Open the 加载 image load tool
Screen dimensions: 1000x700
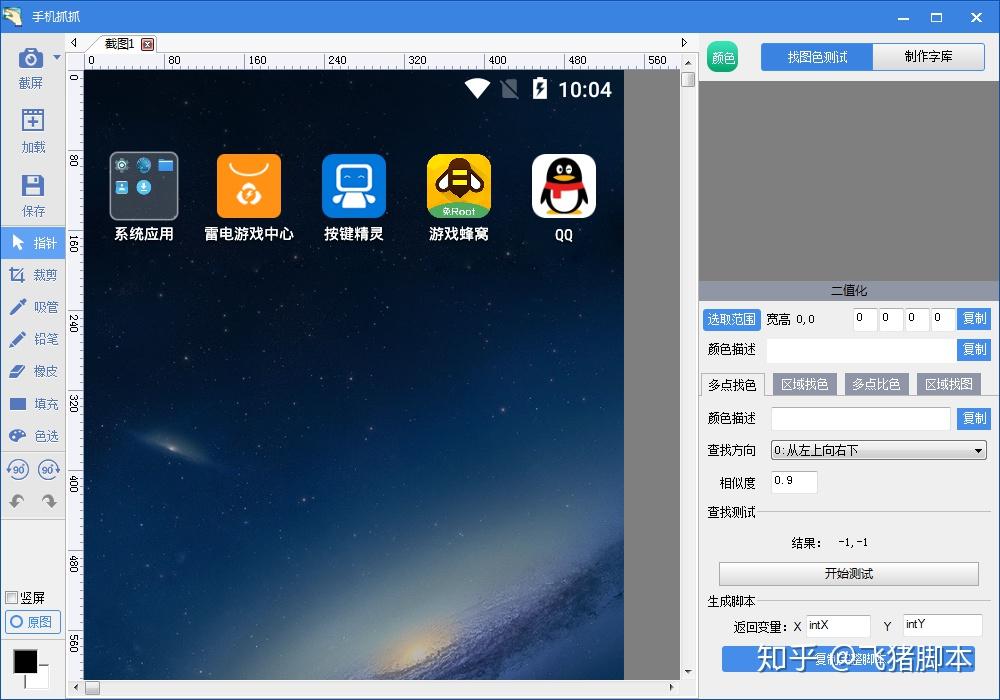click(33, 128)
